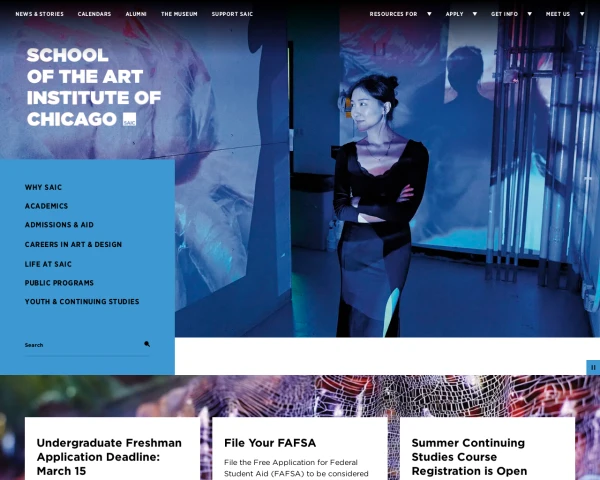This screenshot has height=480, width=600.
Task: Go to Academics in sidebar
Action: [x=46, y=206]
